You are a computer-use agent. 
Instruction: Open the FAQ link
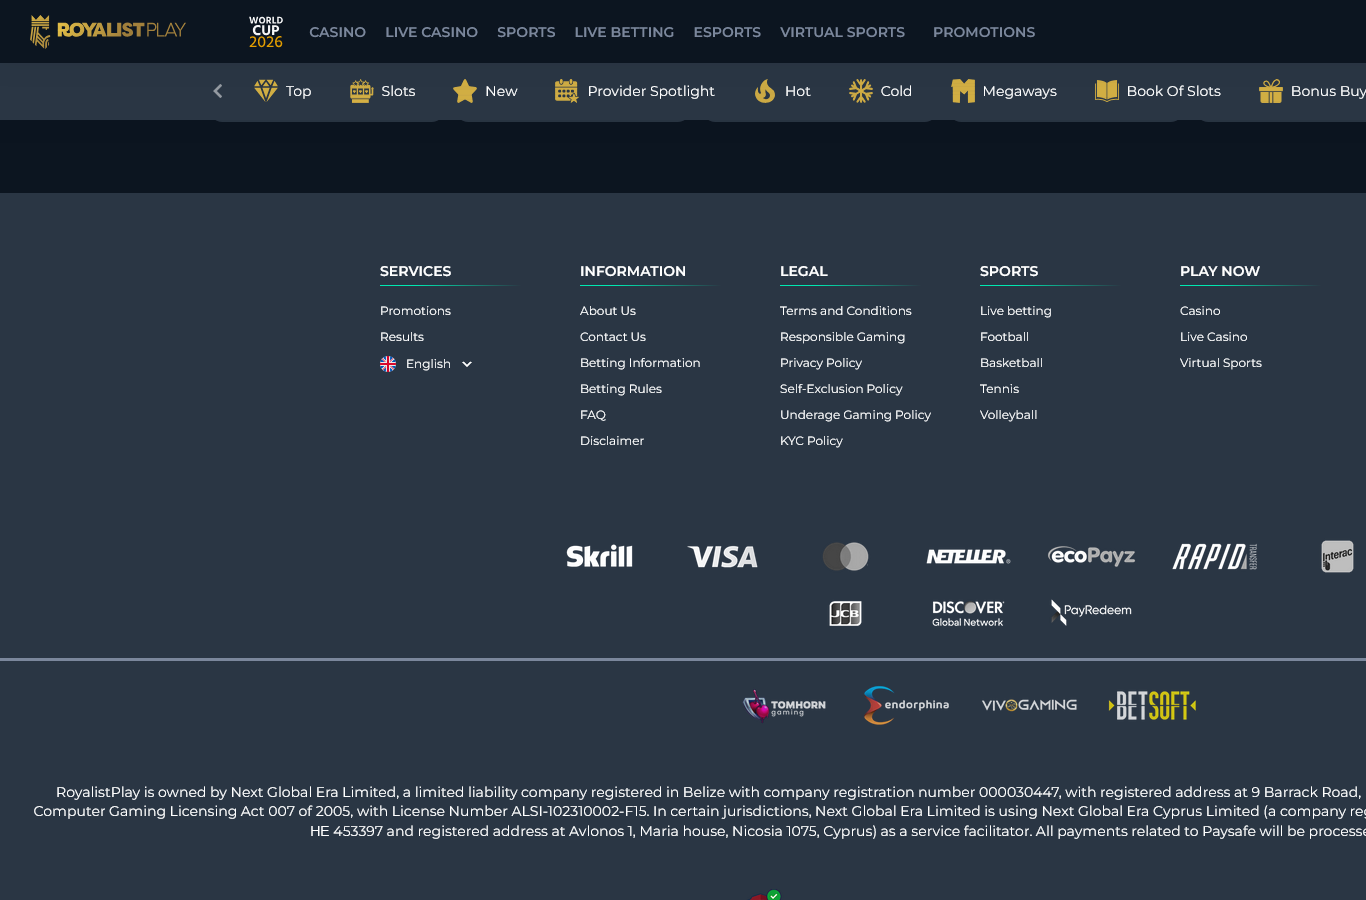pyautogui.click(x=593, y=415)
